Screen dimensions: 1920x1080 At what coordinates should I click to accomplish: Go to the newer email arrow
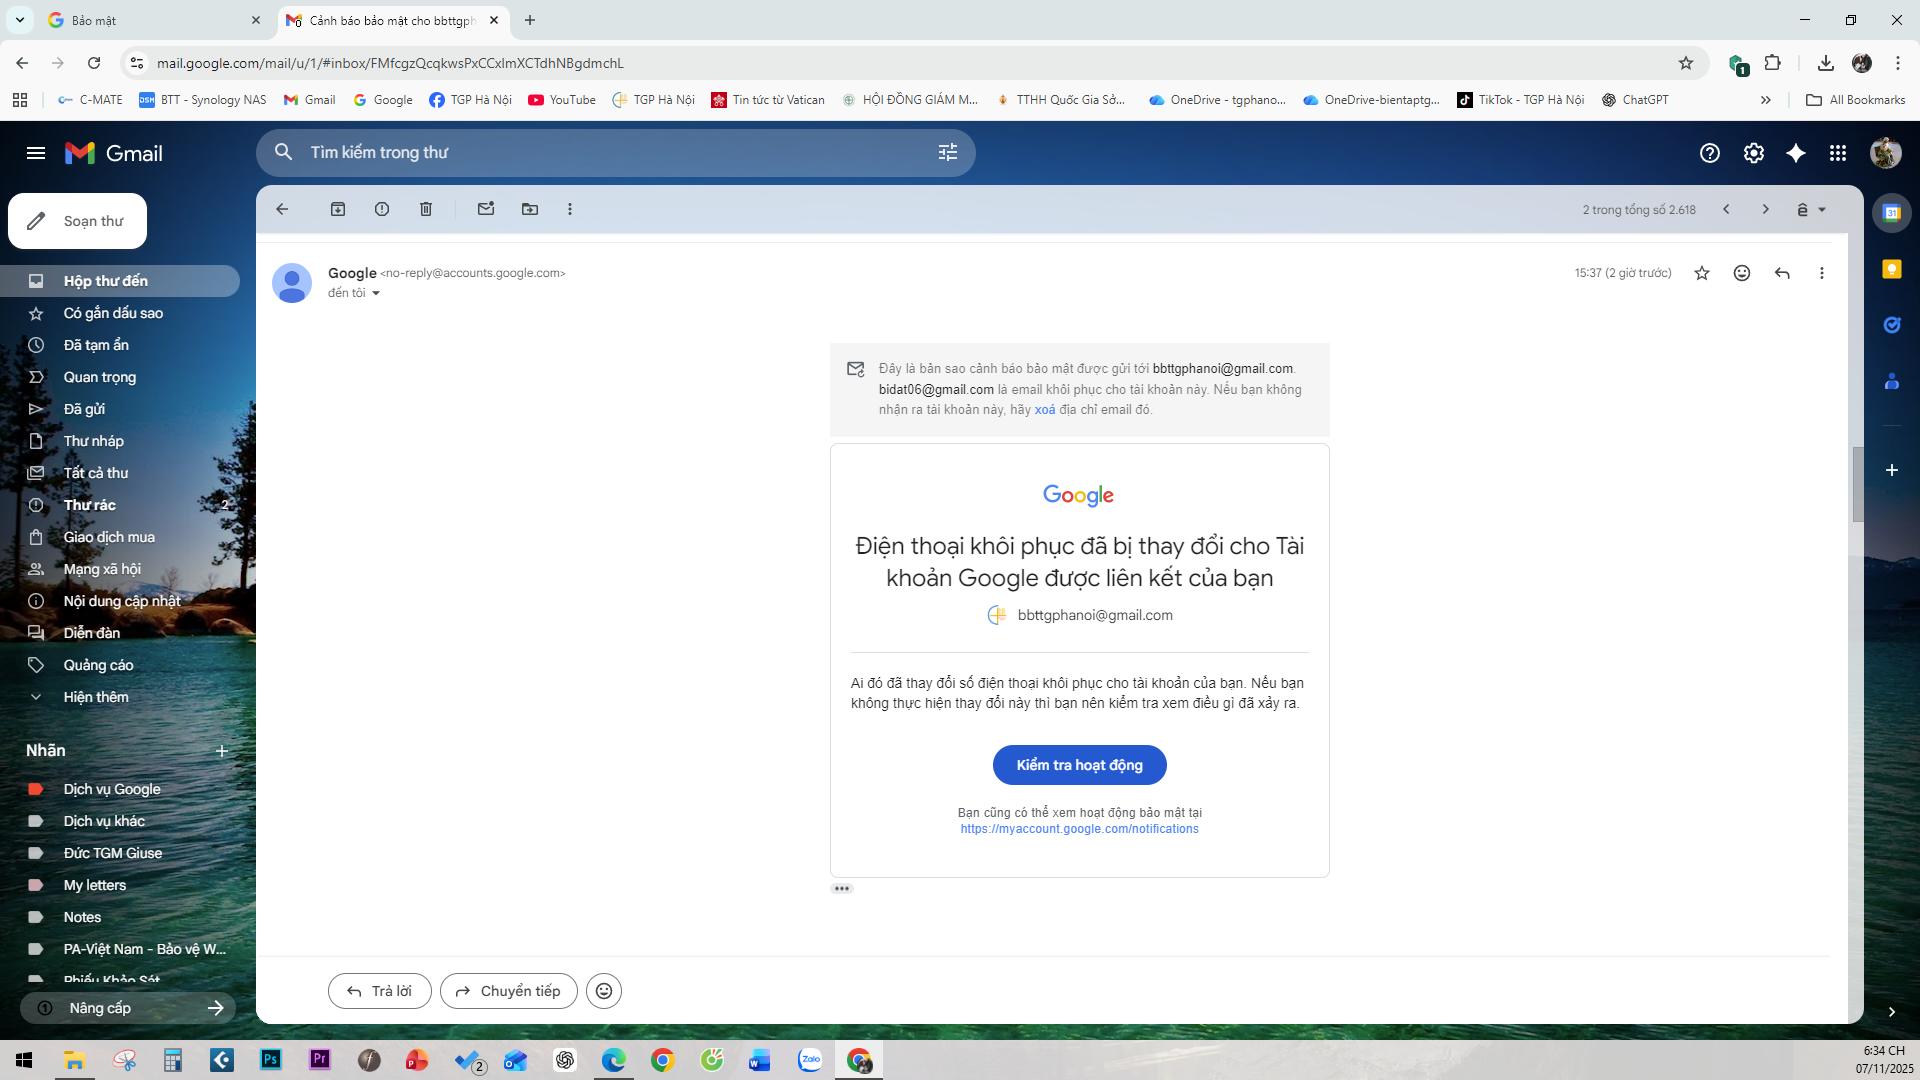(x=1726, y=209)
